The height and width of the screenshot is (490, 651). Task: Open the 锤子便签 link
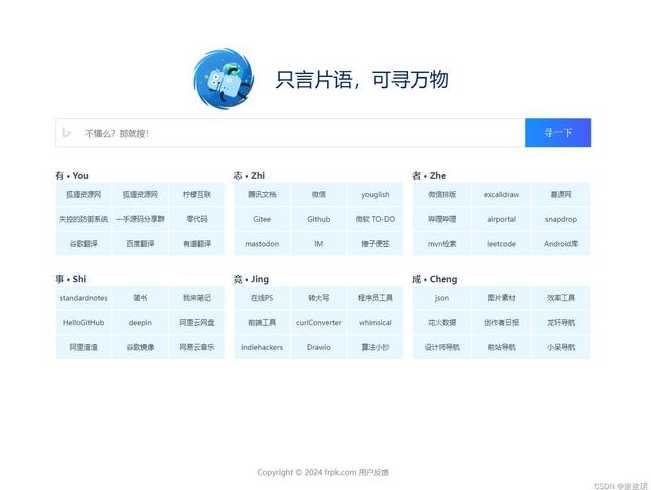point(375,243)
